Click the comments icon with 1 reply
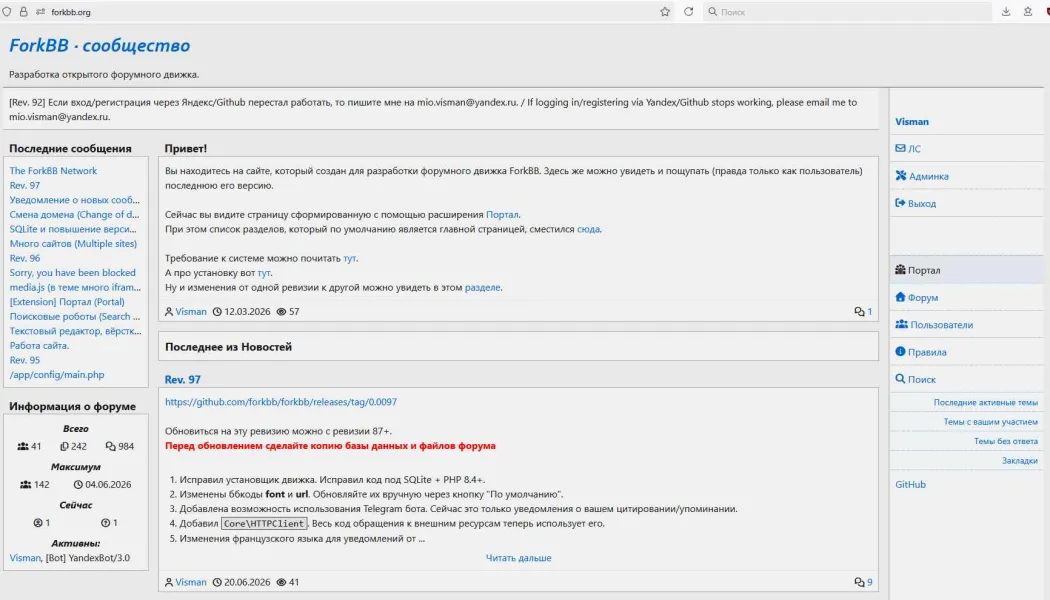 pos(859,311)
